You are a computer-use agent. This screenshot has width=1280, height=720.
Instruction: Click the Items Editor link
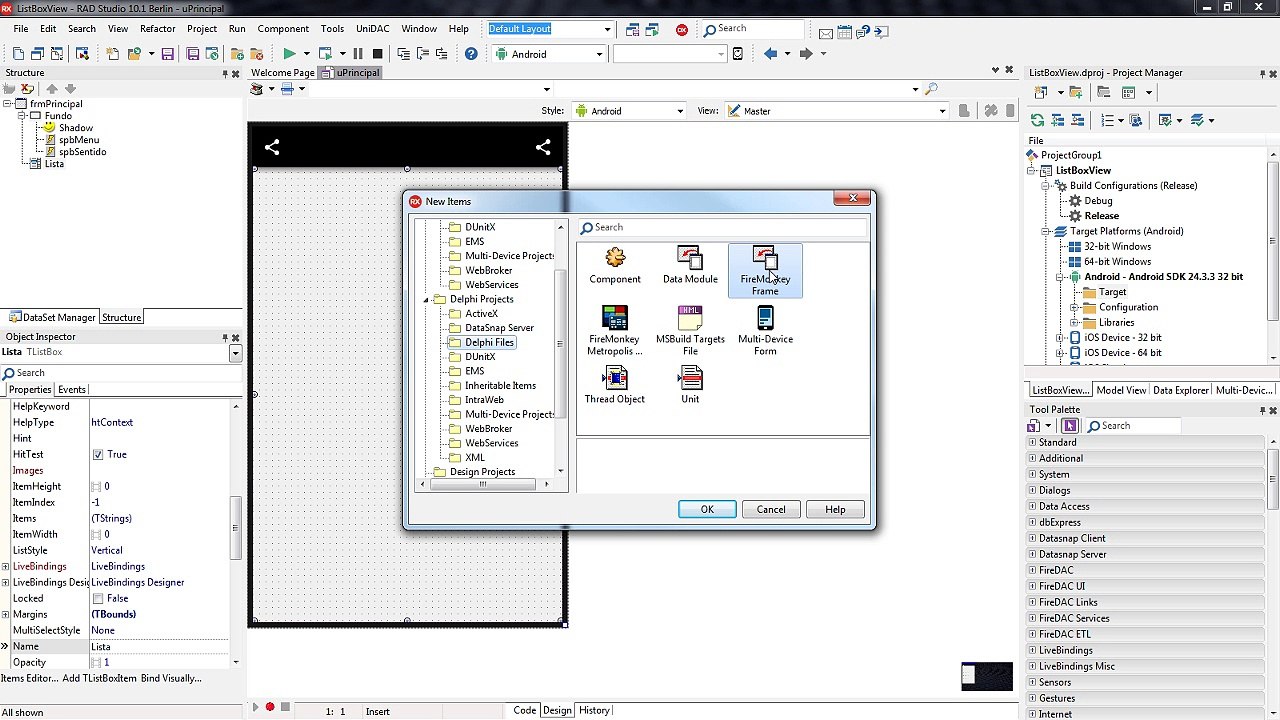[29, 678]
